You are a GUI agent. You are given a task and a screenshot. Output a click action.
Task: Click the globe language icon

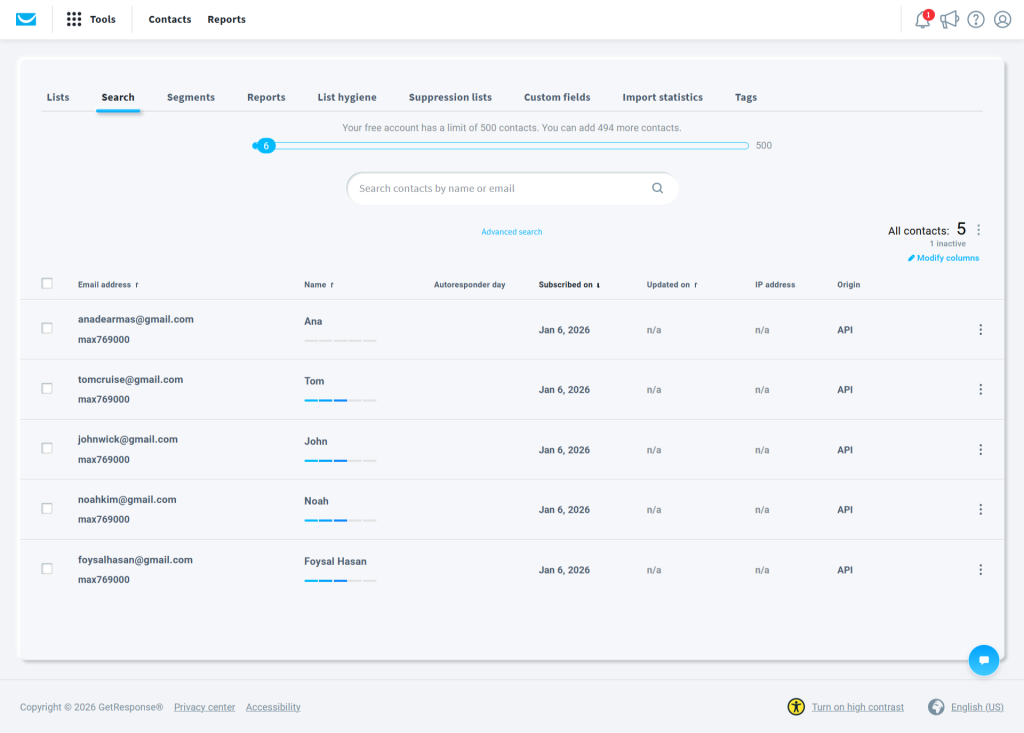tap(936, 707)
